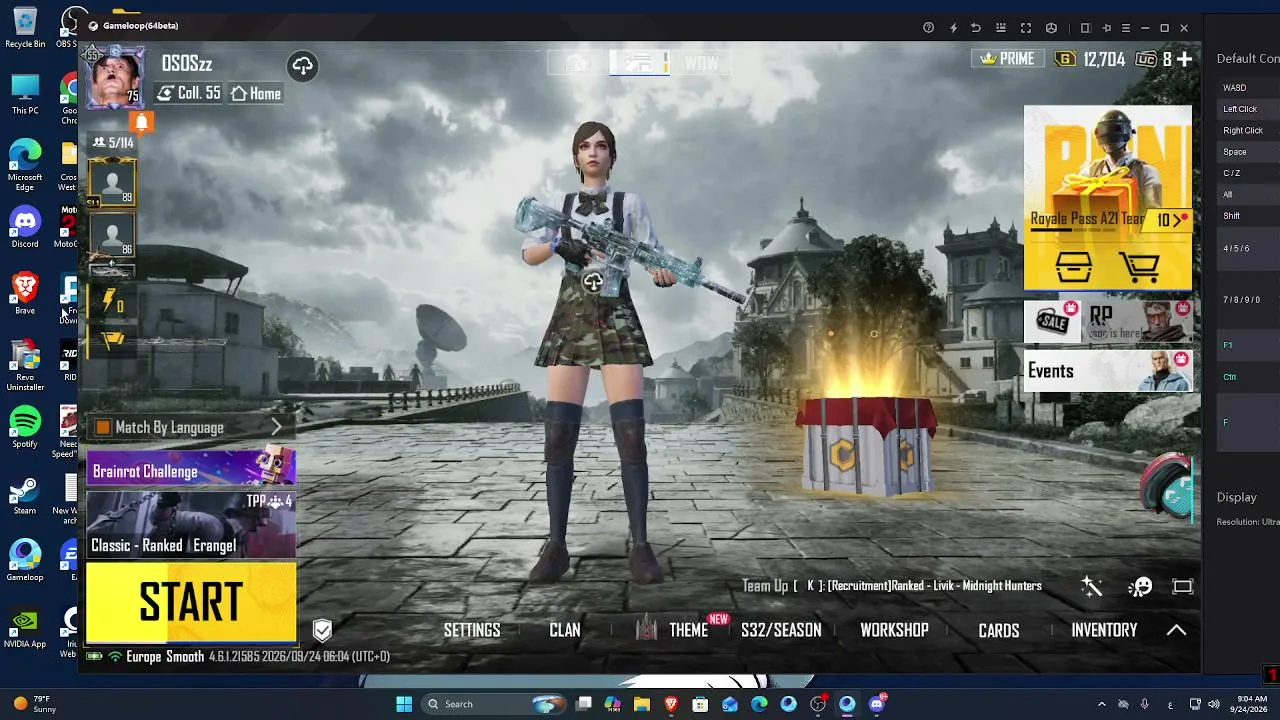
Task: Click the lightning energy icon
Action: coord(111,300)
